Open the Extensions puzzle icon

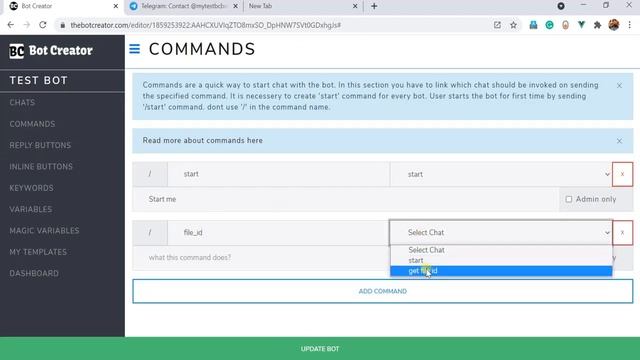pyautogui.click(x=598, y=25)
